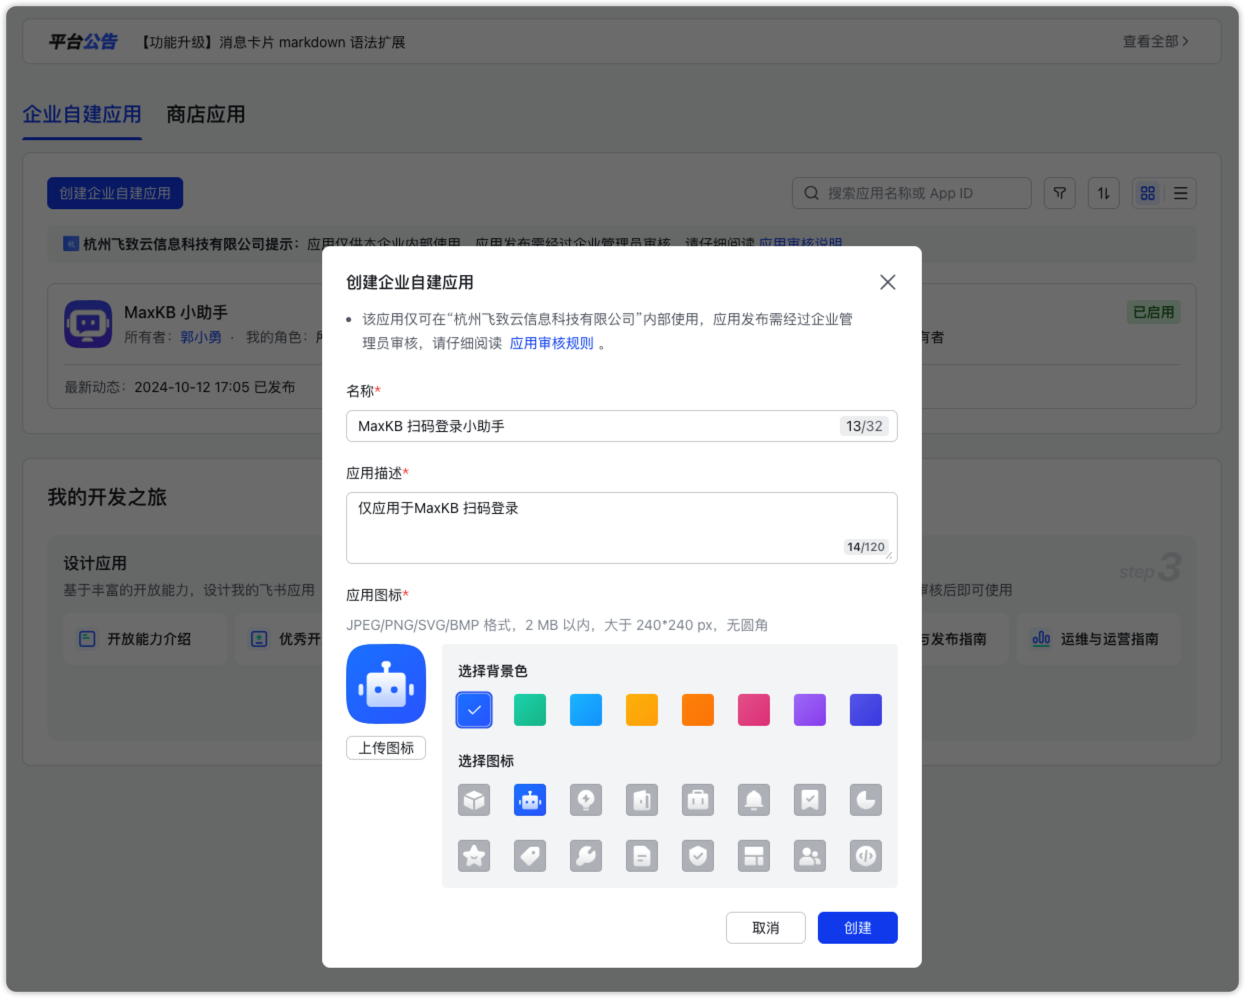Viewport: 1245px width, 998px height.
Task: Click the MaxKB 小助手 app name
Action: (176, 312)
